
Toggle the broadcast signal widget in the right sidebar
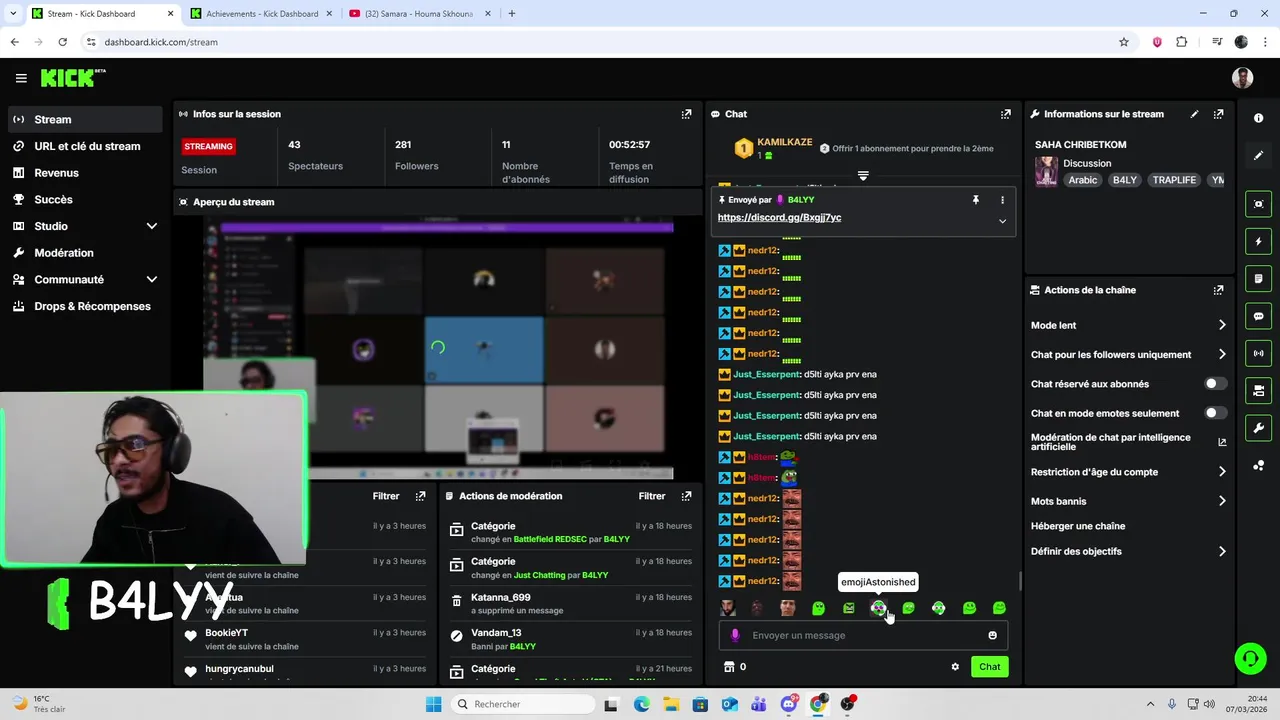[x=1258, y=353]
